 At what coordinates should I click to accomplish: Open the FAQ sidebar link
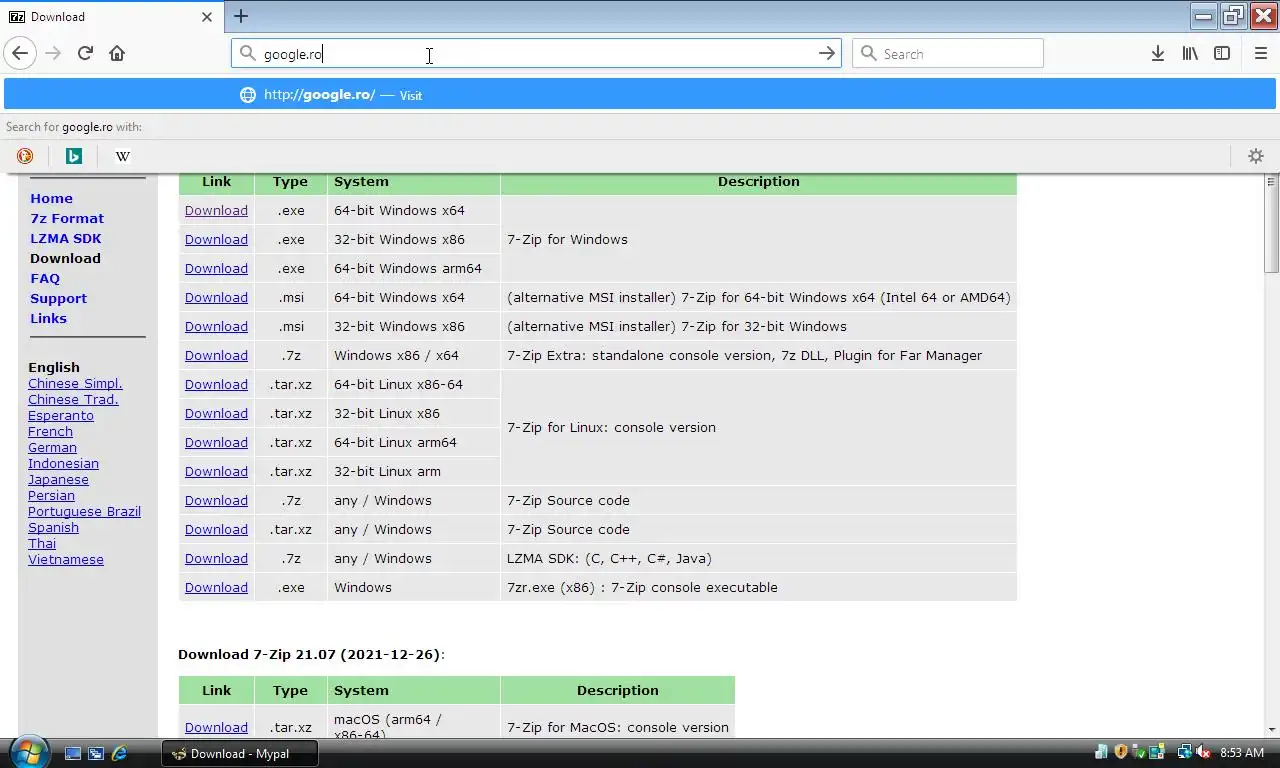[x=45, y=278]
